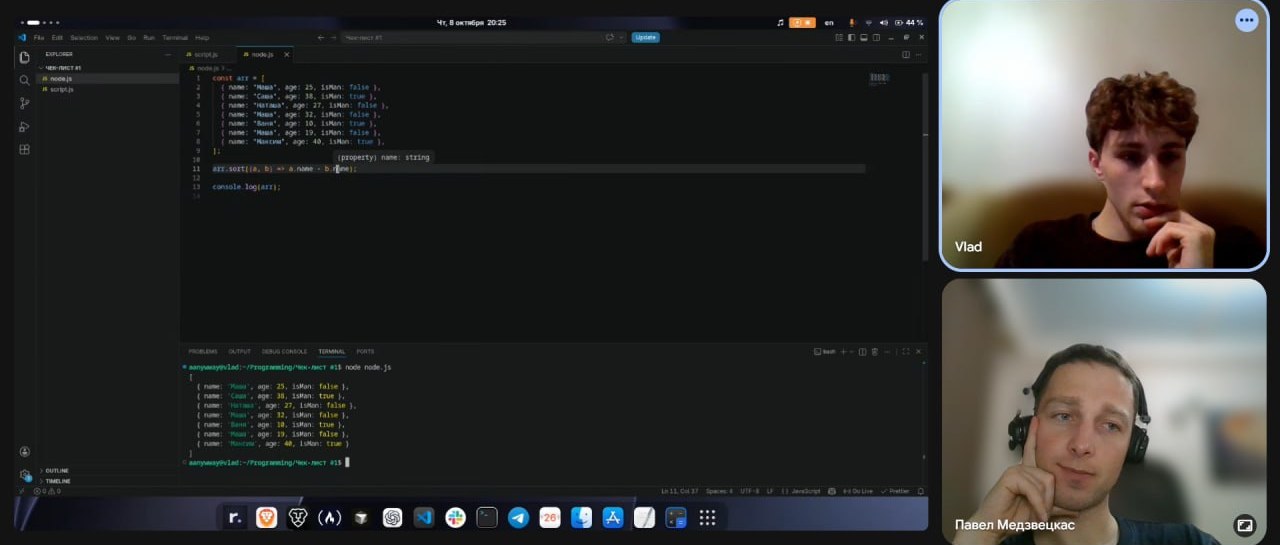
Task: Open the Copilot chat dropdown arrow
Action: [x=621, y=37]
